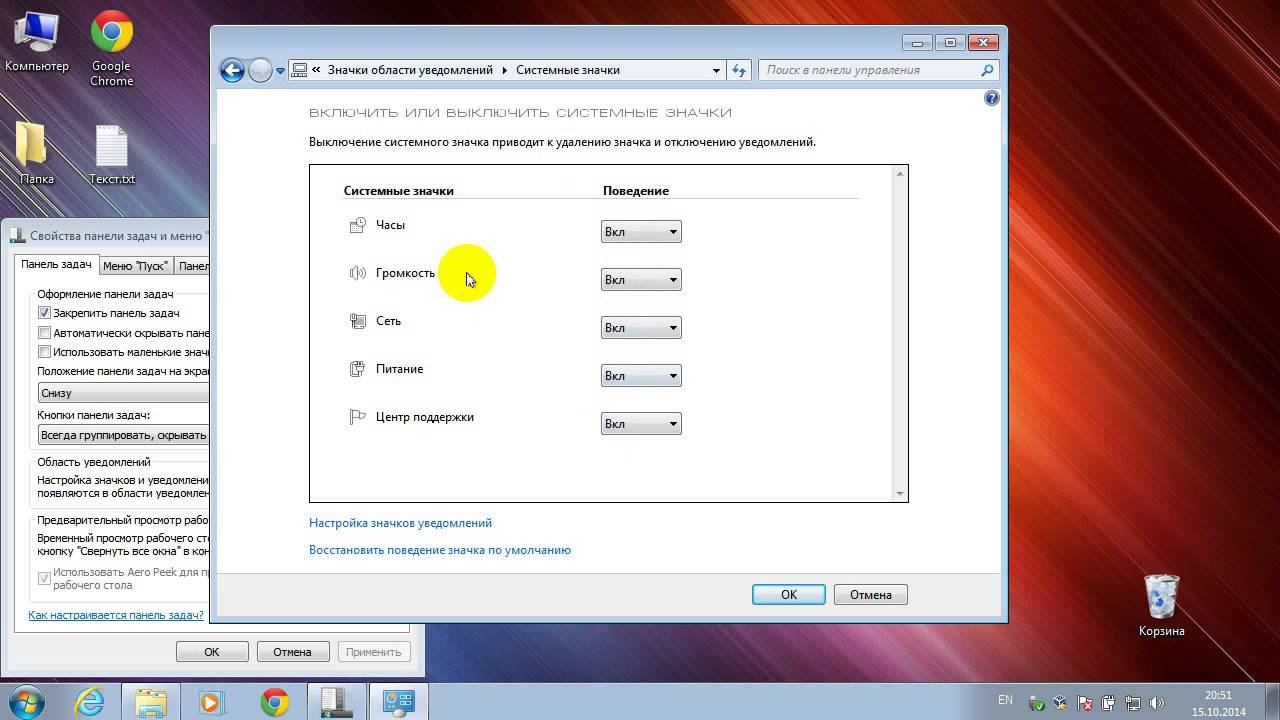Click Safely Remove Hardware tray icon
The width and height of the screenshot is (1280, 720).
point(1038,703)
